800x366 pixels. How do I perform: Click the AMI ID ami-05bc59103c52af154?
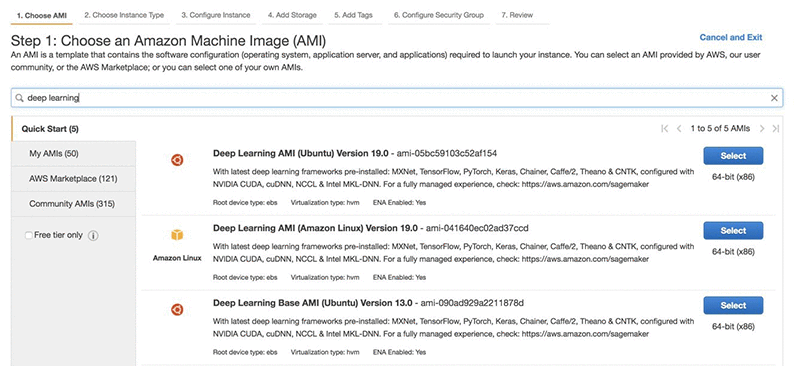[x=446, y=153]
